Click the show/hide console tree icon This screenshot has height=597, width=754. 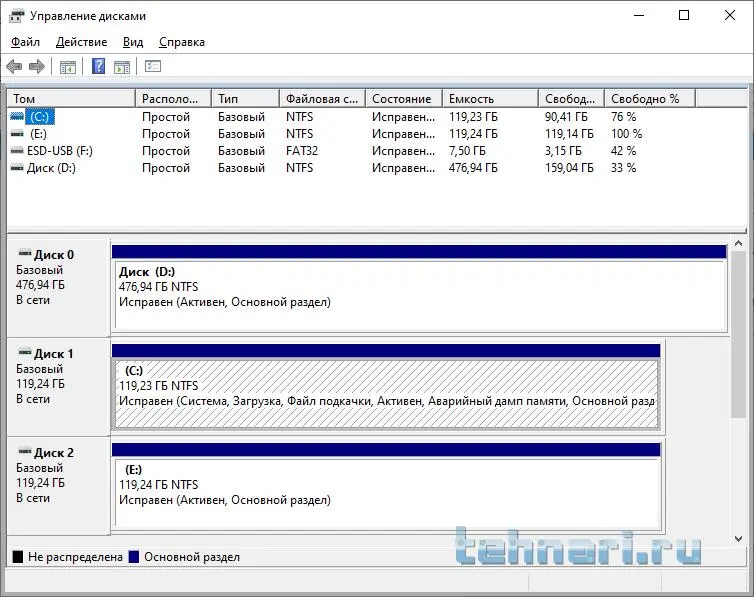click(x=68, y=67)
